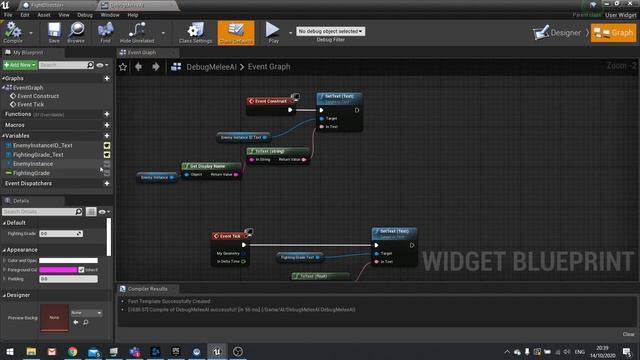This screenshot has width=640, height=360.
Task: Toggle FightingGrade editable eye checkbox
Action: click(107, 173)
